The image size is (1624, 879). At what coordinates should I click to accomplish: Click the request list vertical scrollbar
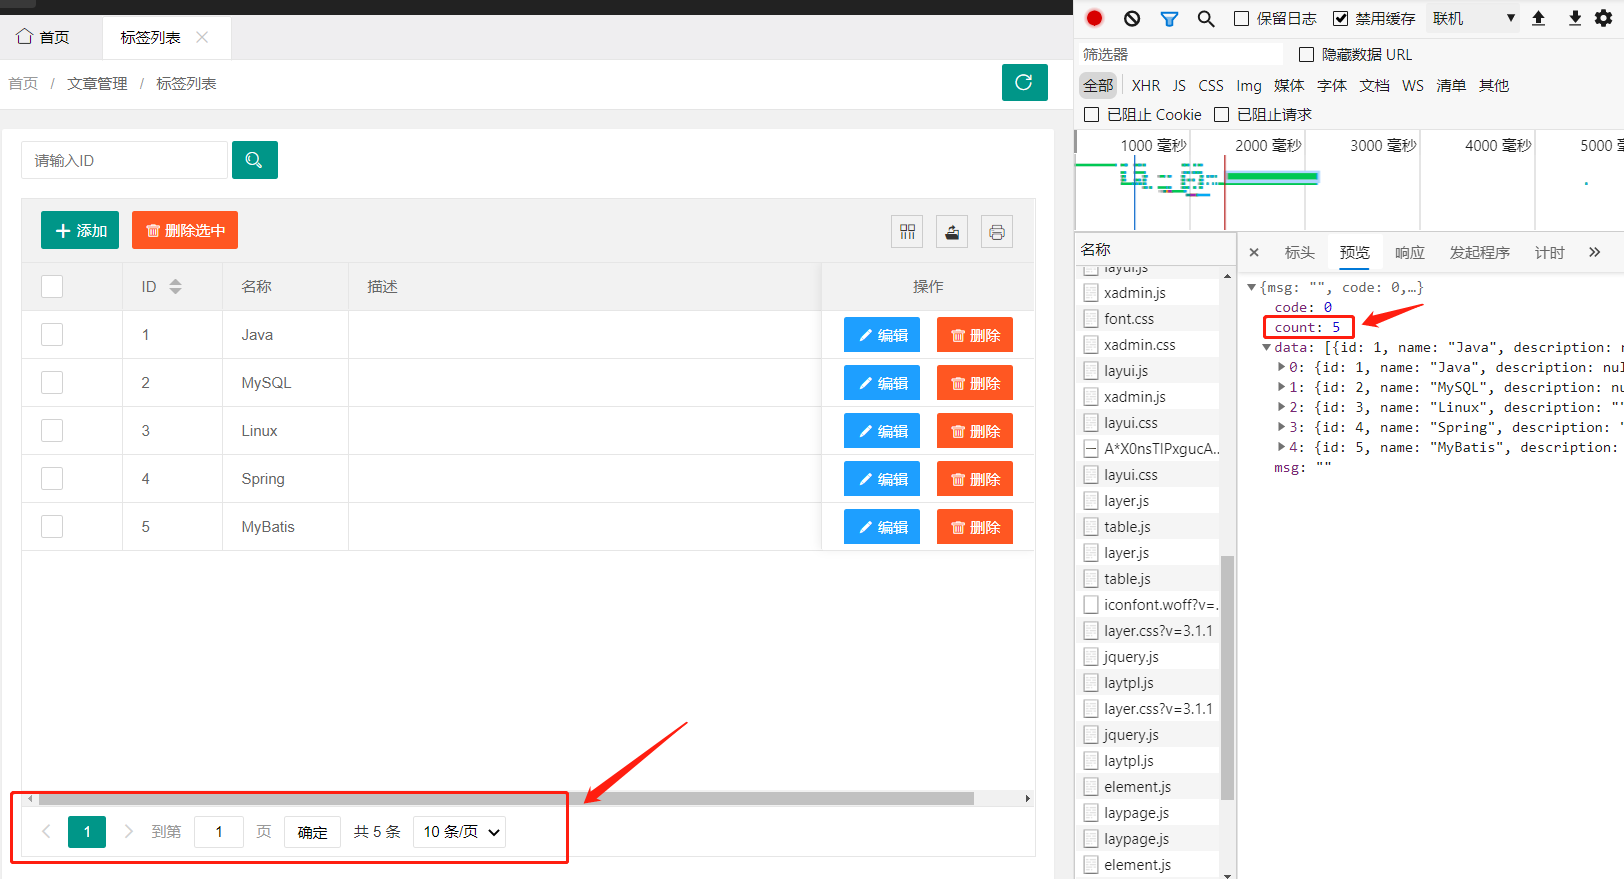click(x=1227, y=676)
